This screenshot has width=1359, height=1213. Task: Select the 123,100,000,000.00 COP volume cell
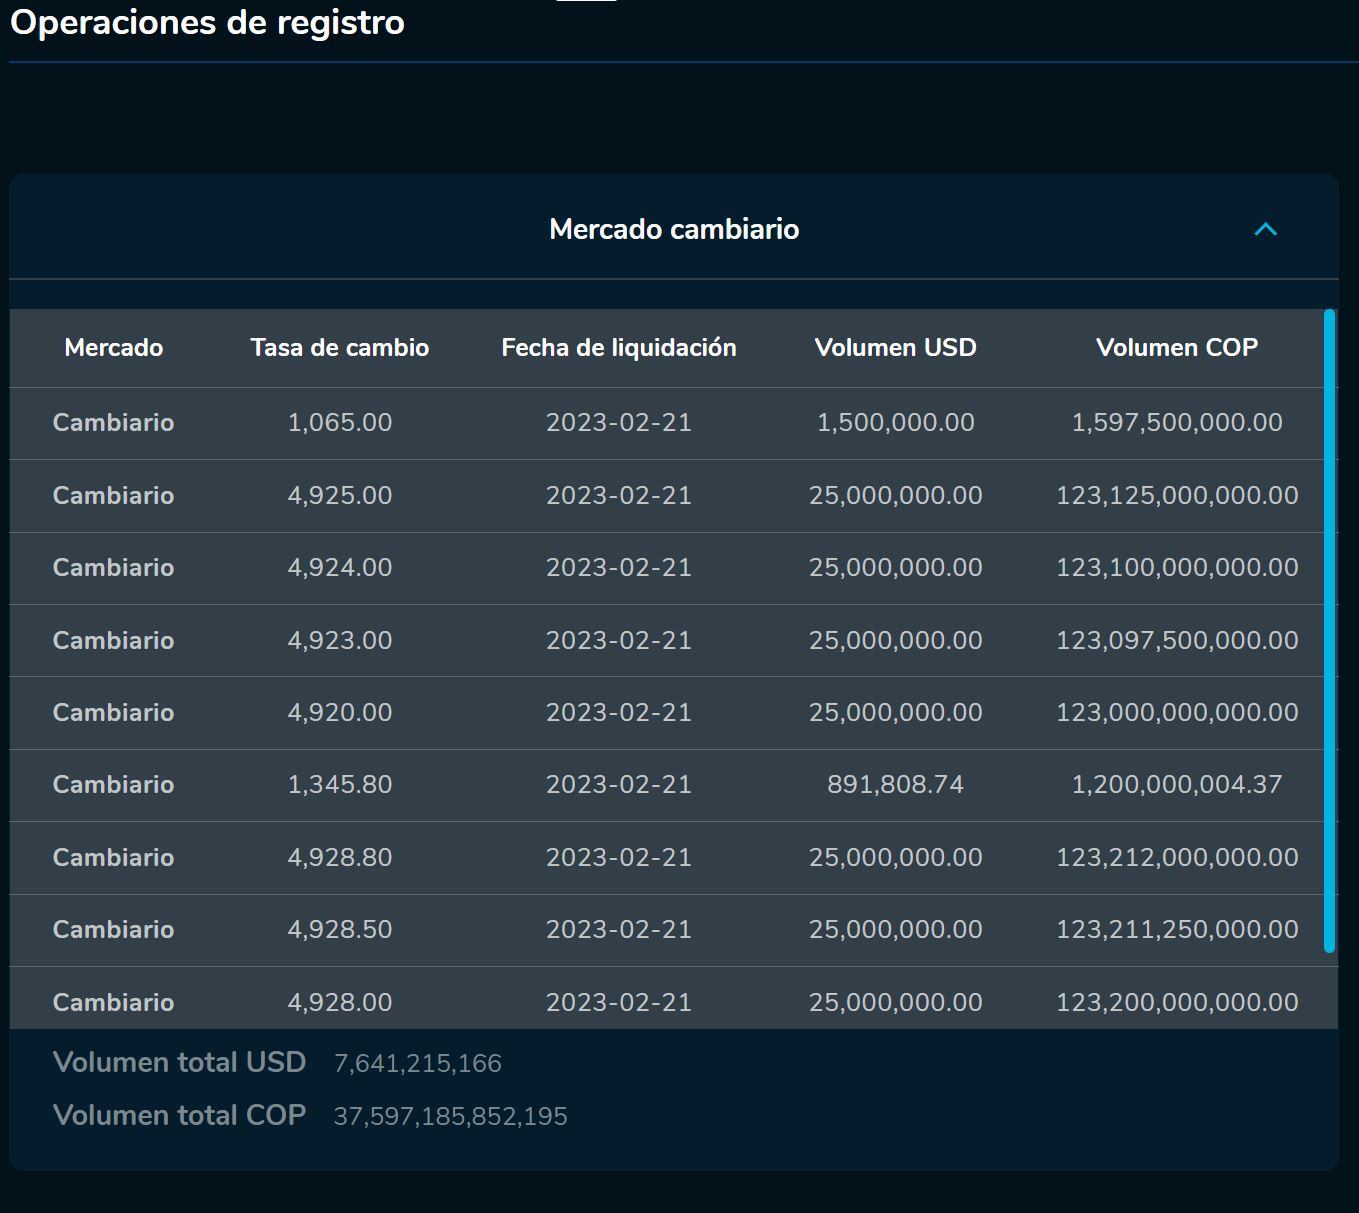pos(1176,568)
